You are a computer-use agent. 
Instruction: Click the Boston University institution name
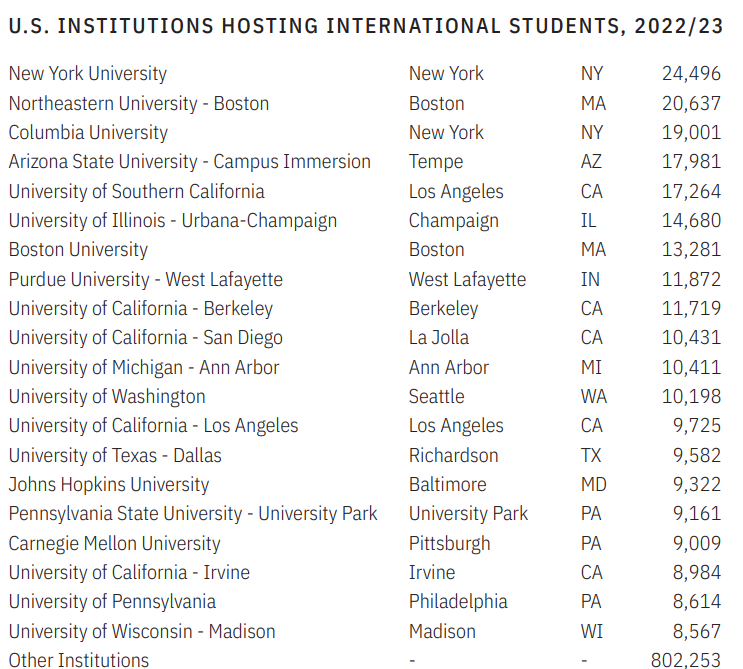[78, 250]
